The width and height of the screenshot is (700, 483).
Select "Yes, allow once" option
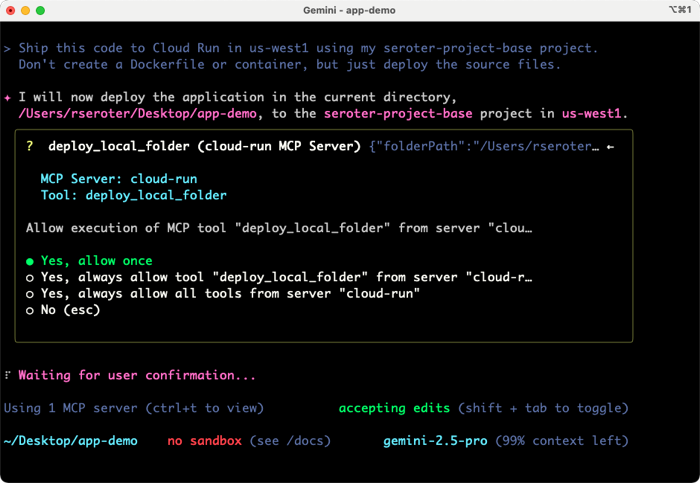(89, 261)
